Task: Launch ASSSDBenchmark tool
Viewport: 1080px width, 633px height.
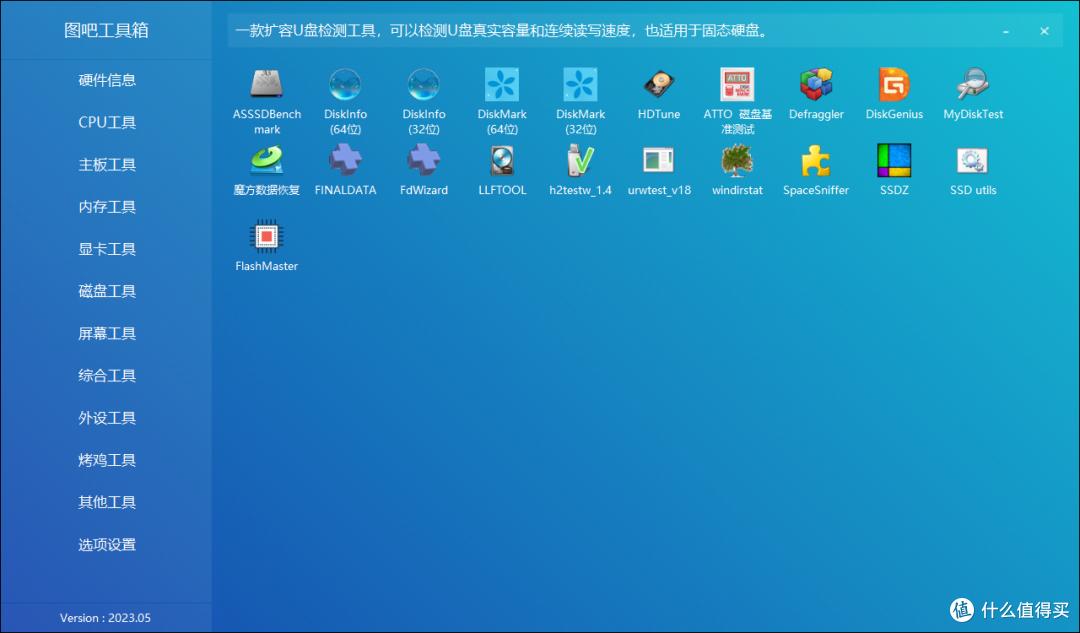Action: [x=267, y=84]
